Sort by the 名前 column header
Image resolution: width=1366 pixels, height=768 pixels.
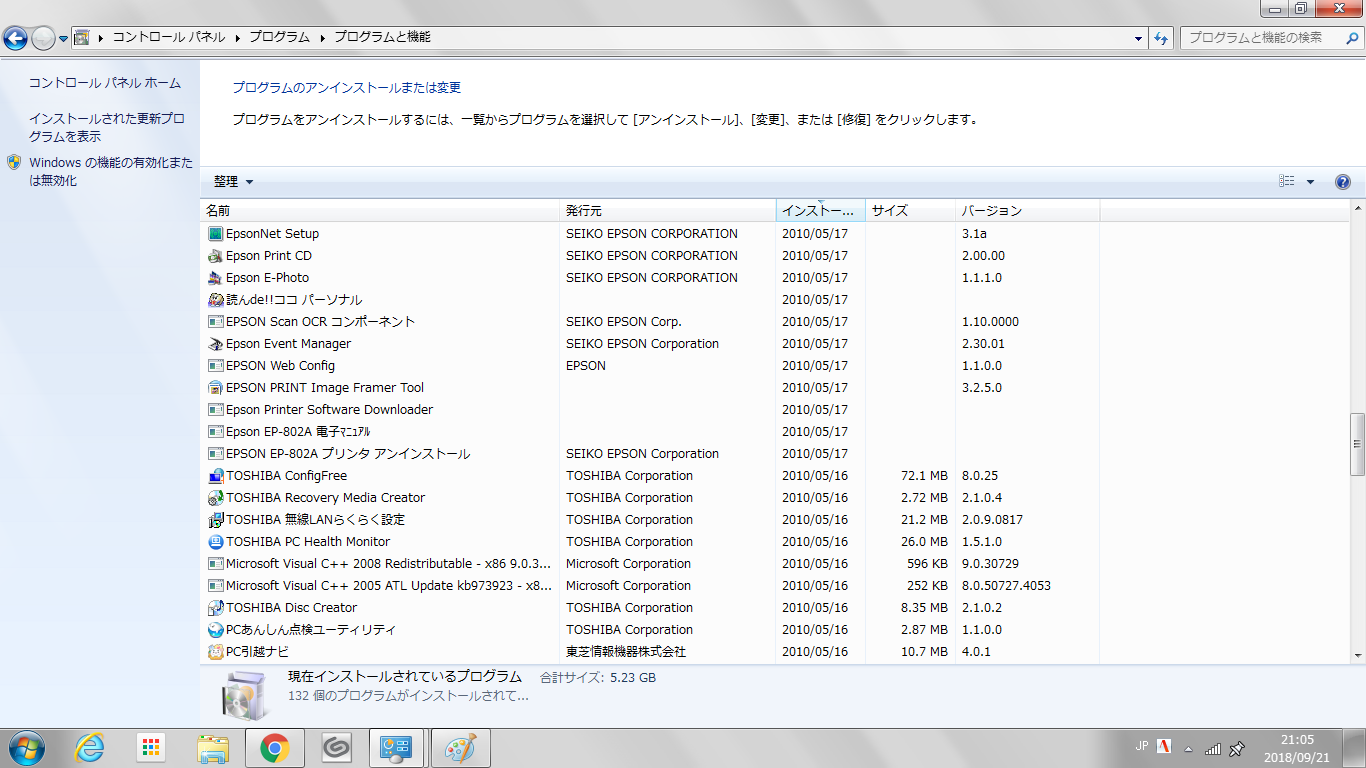point(380,211)
